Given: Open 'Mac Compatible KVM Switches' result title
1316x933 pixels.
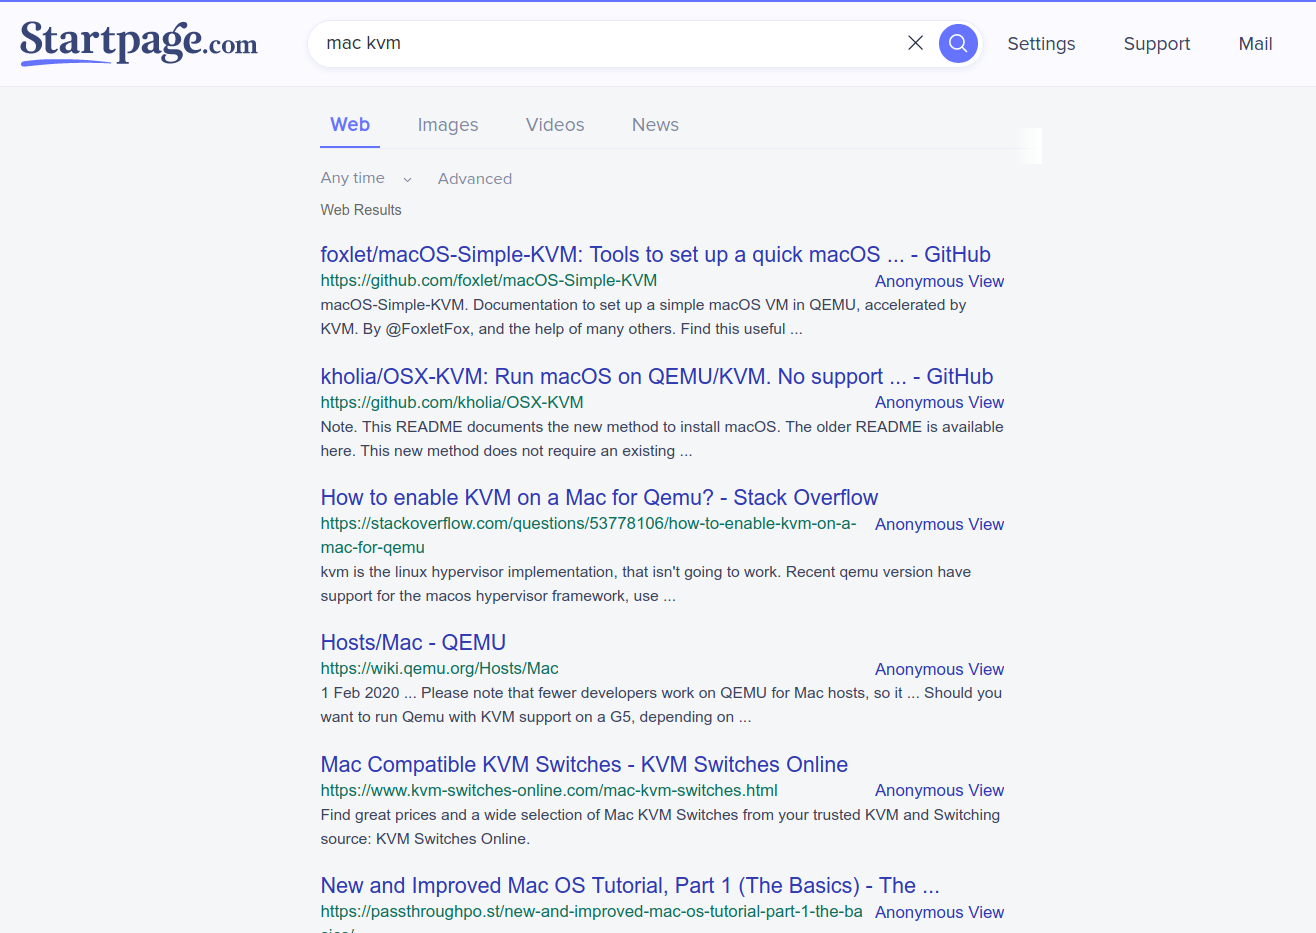Looking at the screenshot, I should pyautogui.click(x=584, y=764).
